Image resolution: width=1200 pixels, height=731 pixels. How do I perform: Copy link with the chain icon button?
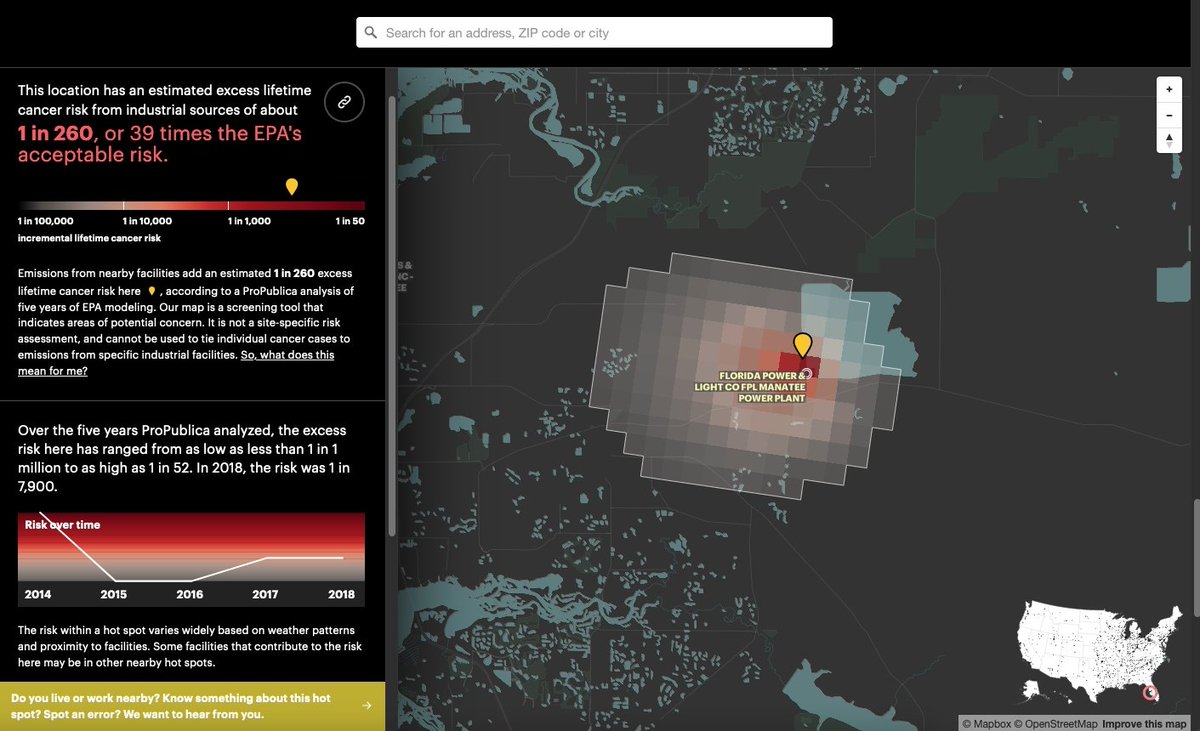(344, 102)
